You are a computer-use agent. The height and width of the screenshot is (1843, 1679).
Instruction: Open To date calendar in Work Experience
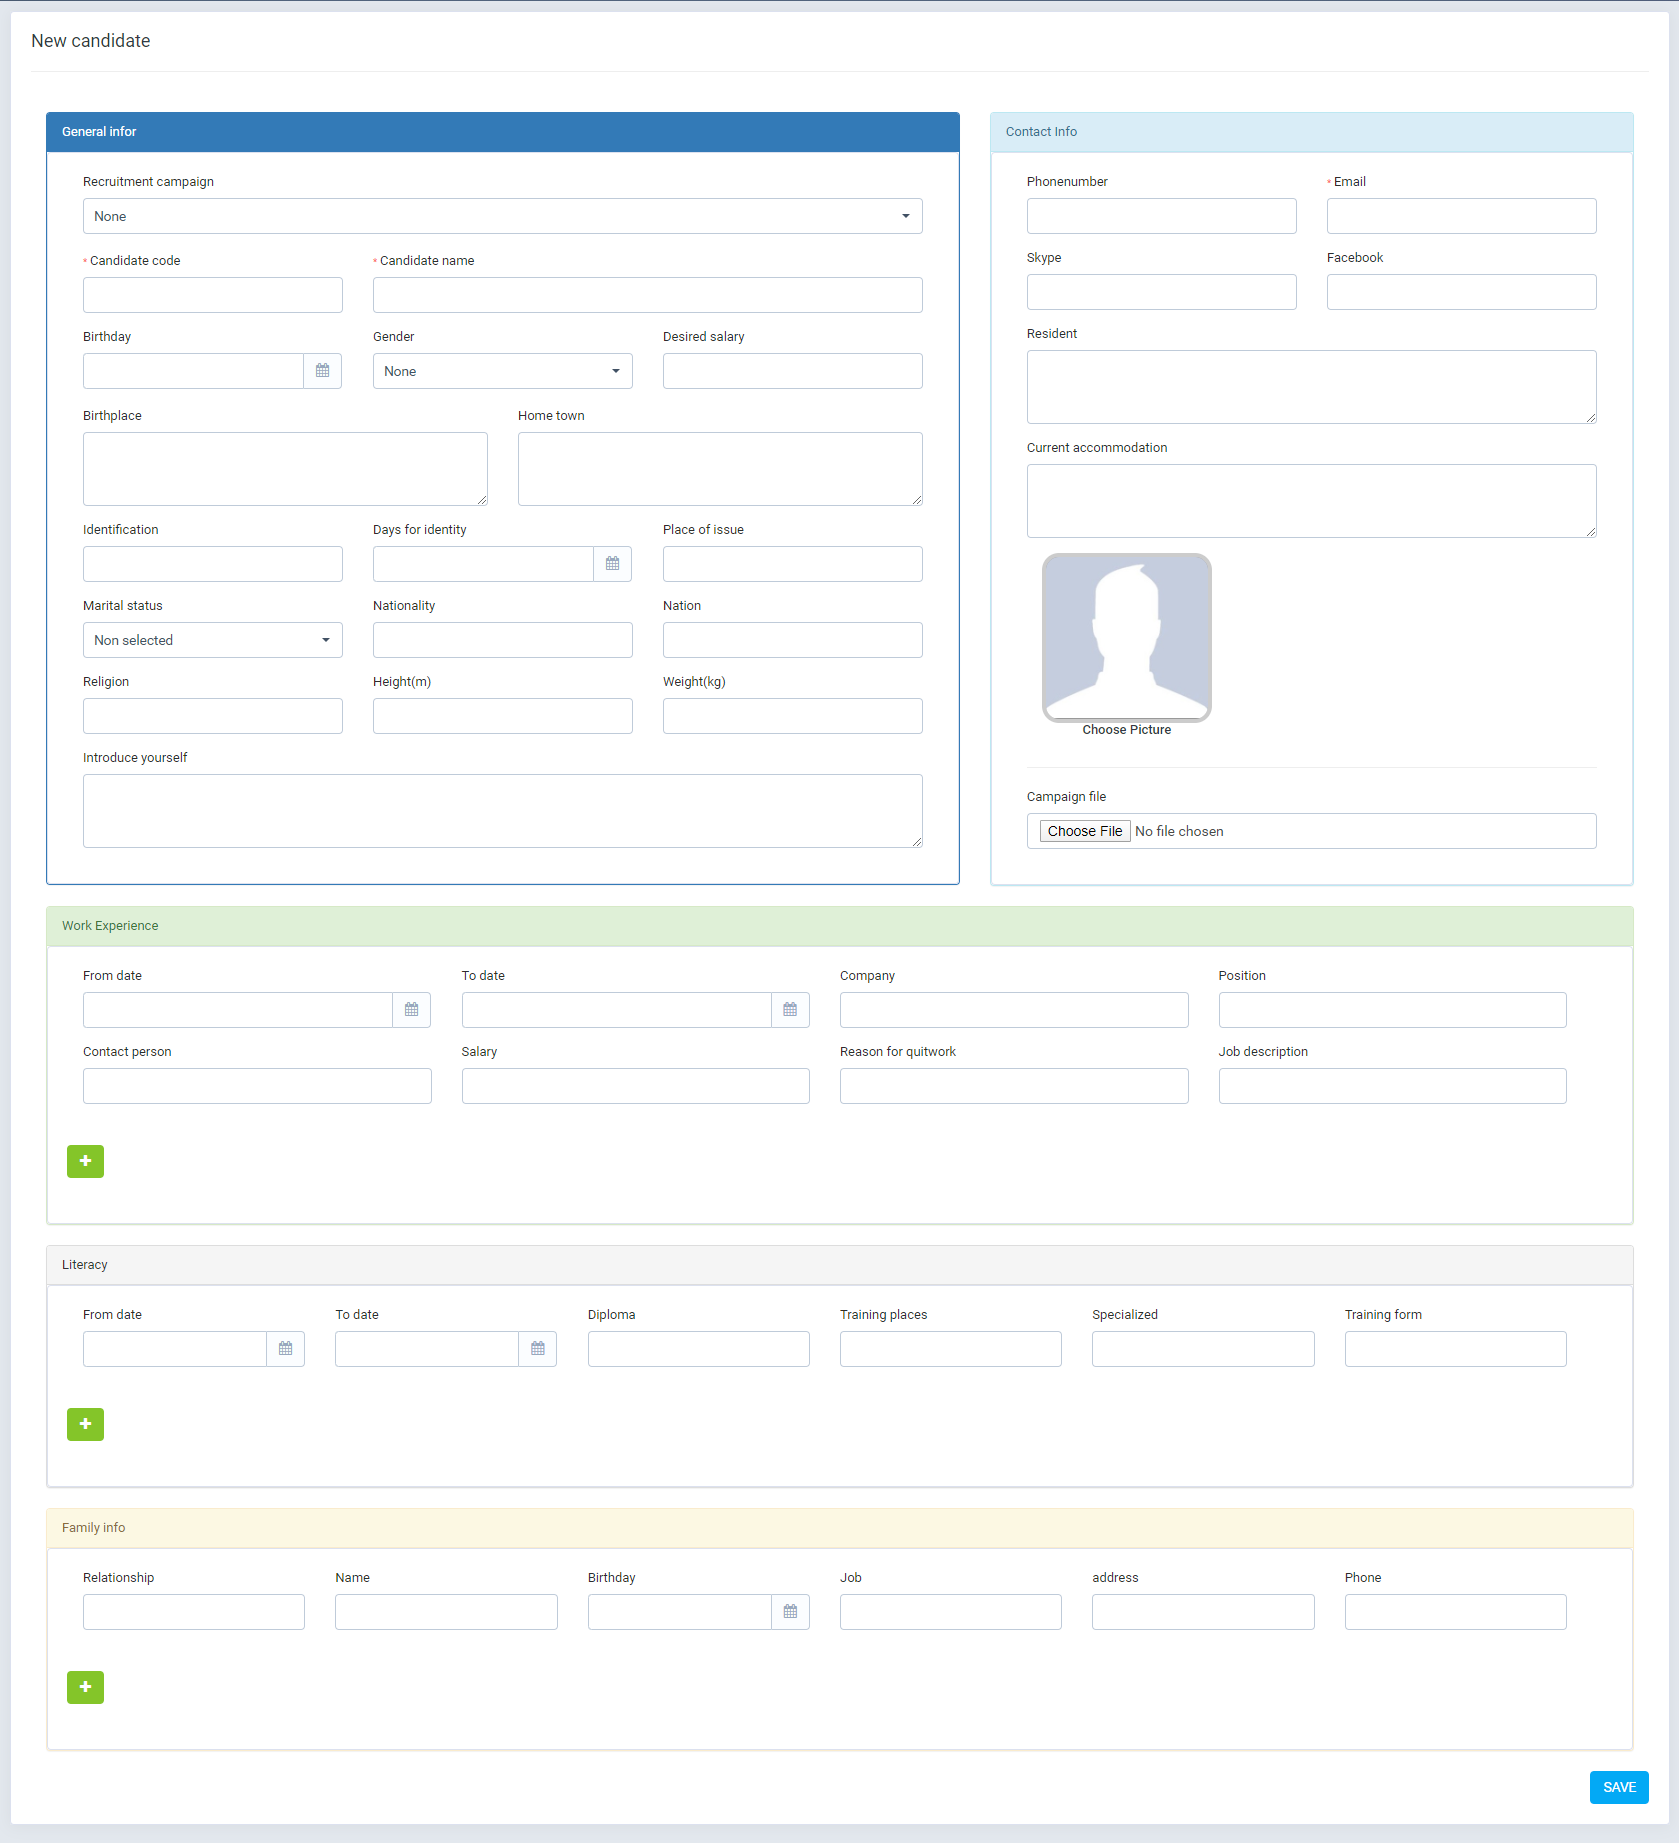coord(790,1009)
